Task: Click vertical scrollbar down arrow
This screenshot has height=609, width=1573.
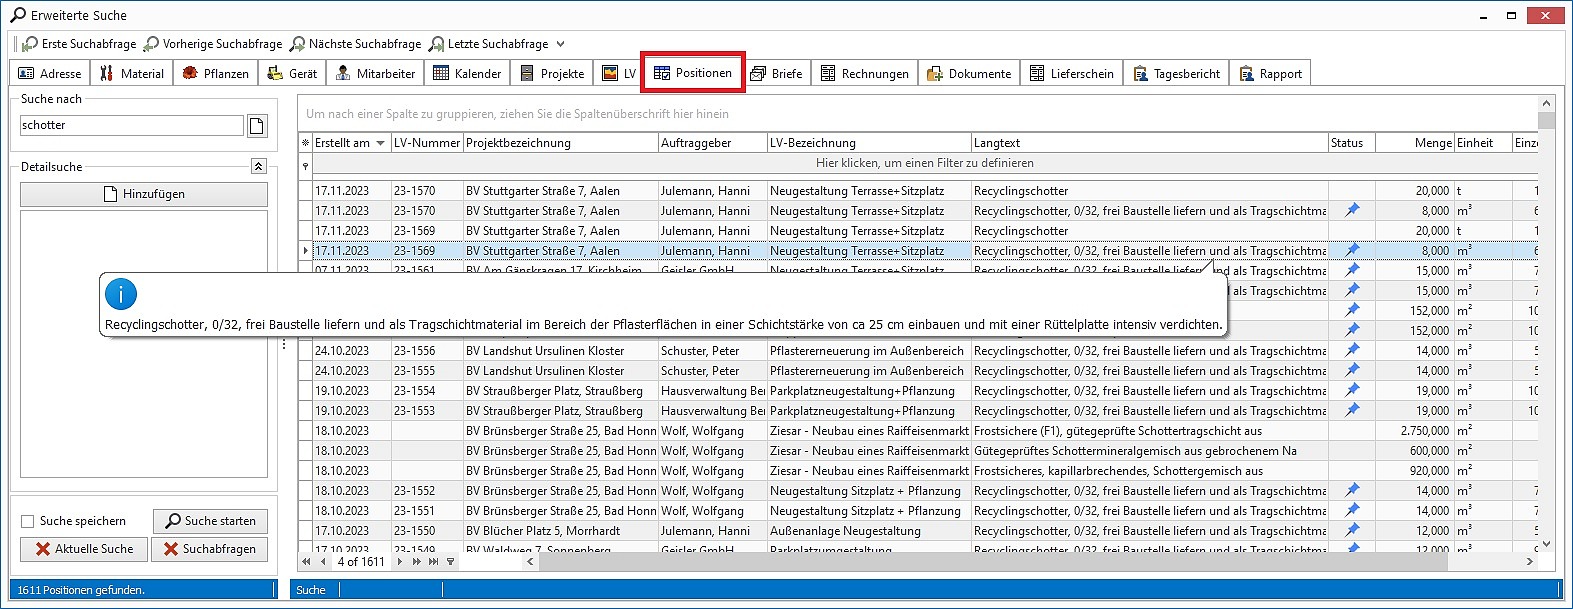Action: pos(1546,543)
